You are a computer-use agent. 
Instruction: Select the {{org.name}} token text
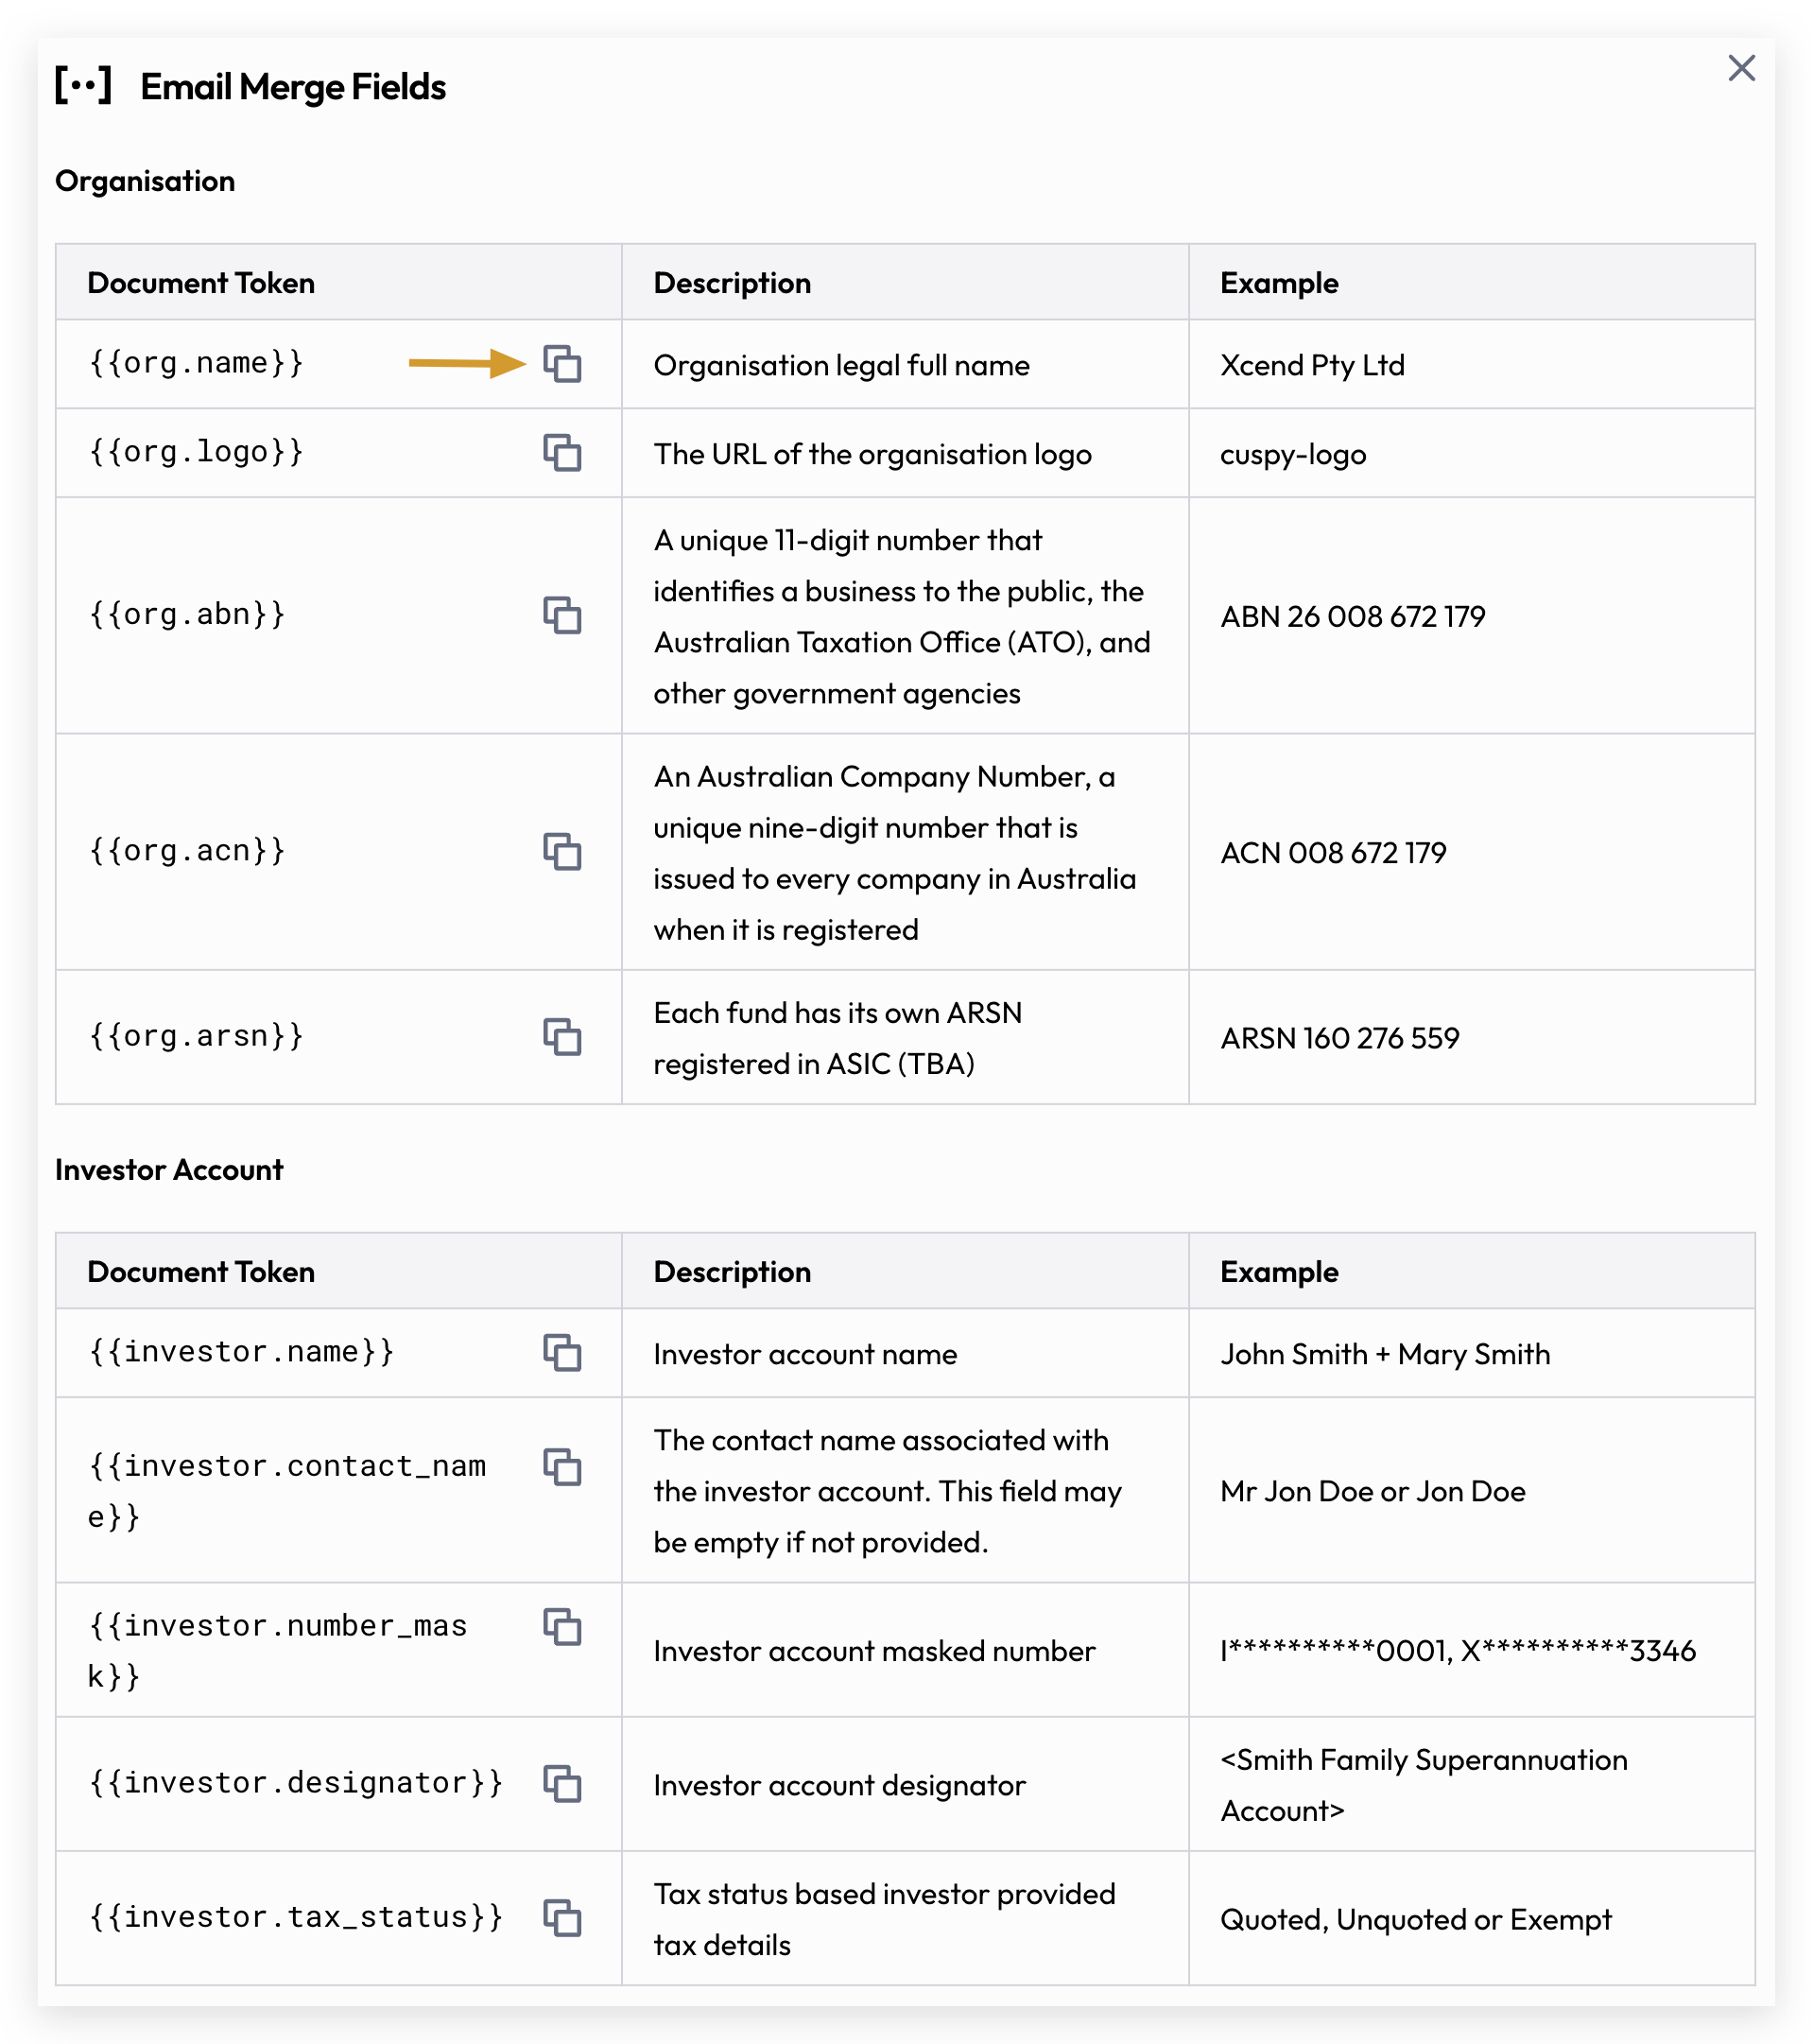pyautogui.click(x=196, y=363)
